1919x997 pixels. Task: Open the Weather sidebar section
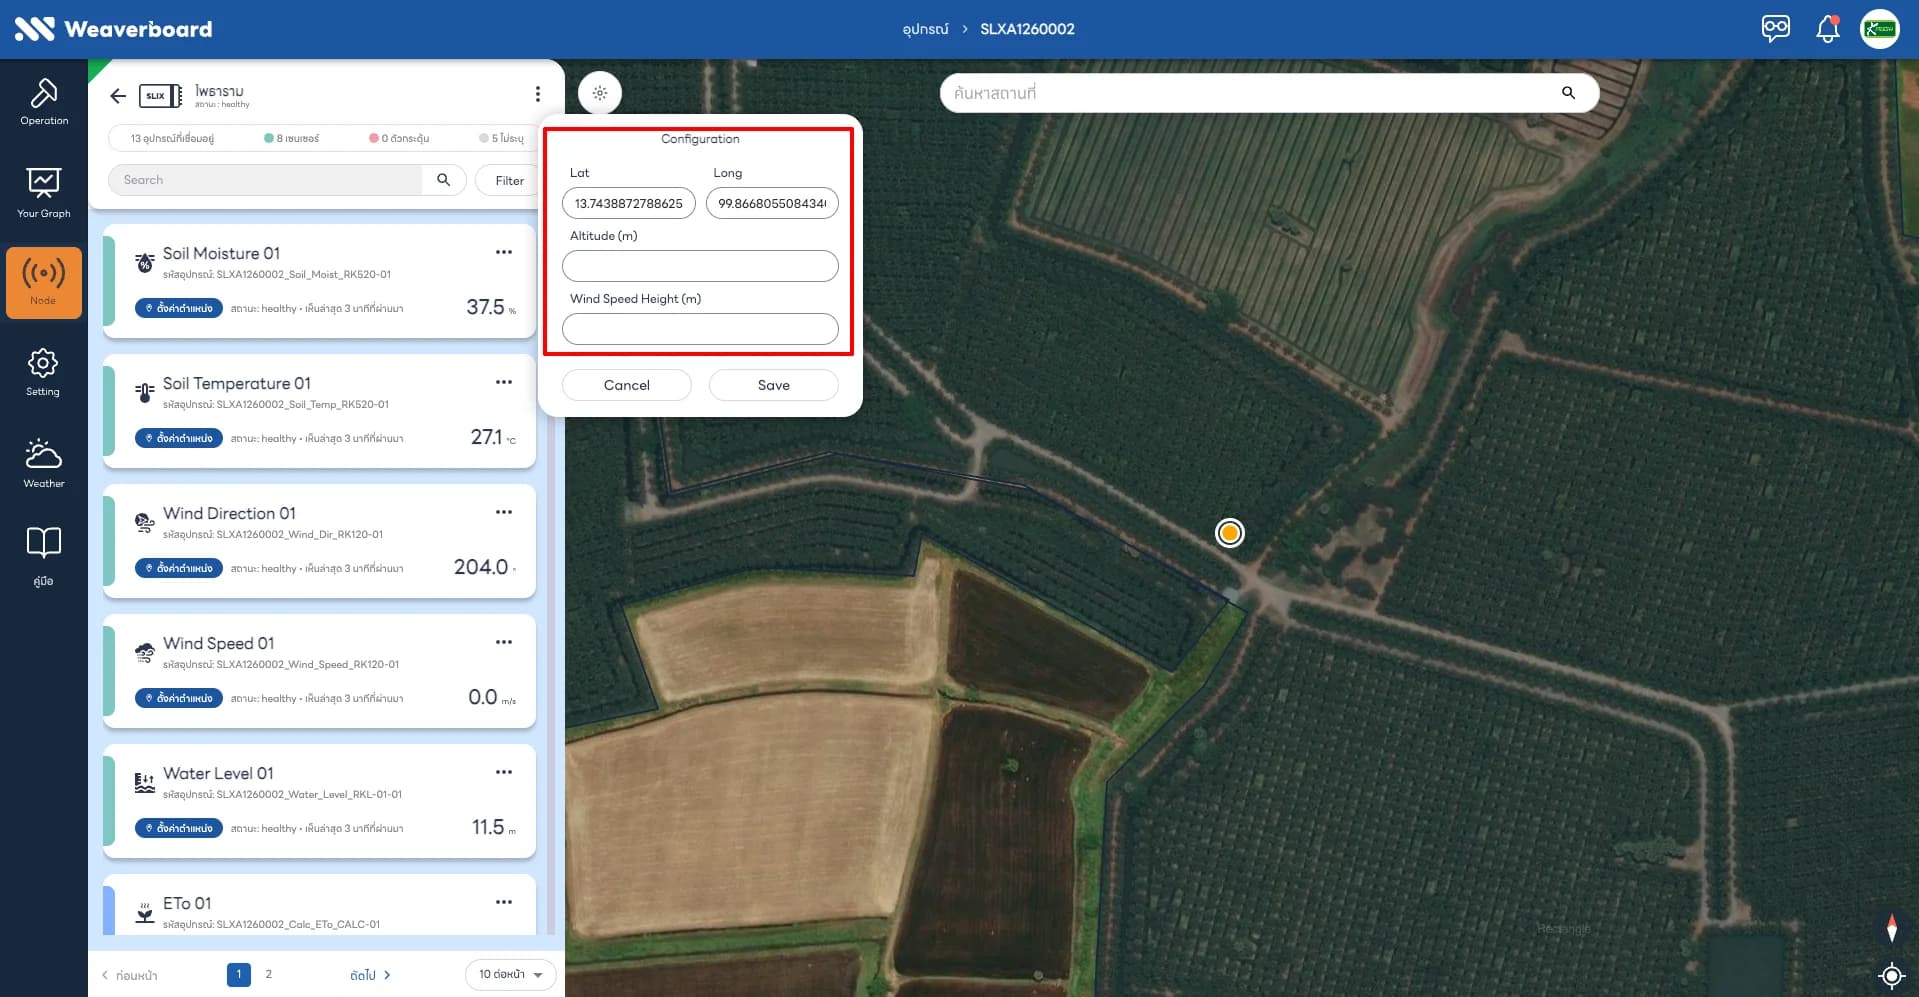[x=44, y=463]
